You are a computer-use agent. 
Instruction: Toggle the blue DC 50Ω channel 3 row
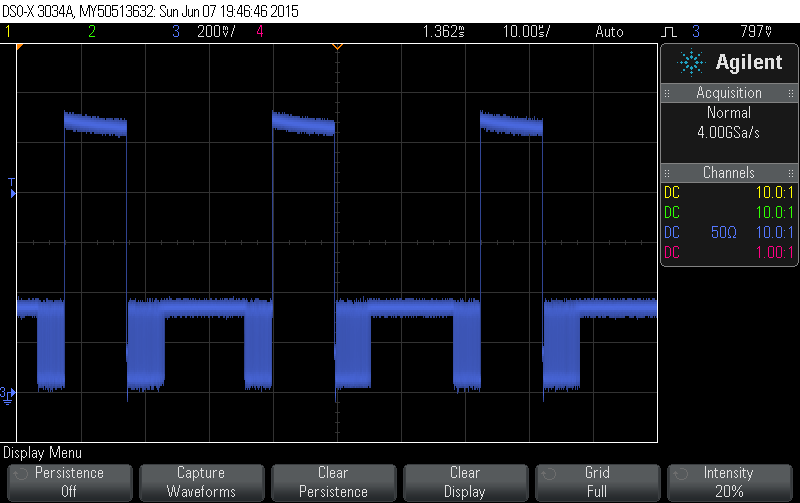[728, 232]
